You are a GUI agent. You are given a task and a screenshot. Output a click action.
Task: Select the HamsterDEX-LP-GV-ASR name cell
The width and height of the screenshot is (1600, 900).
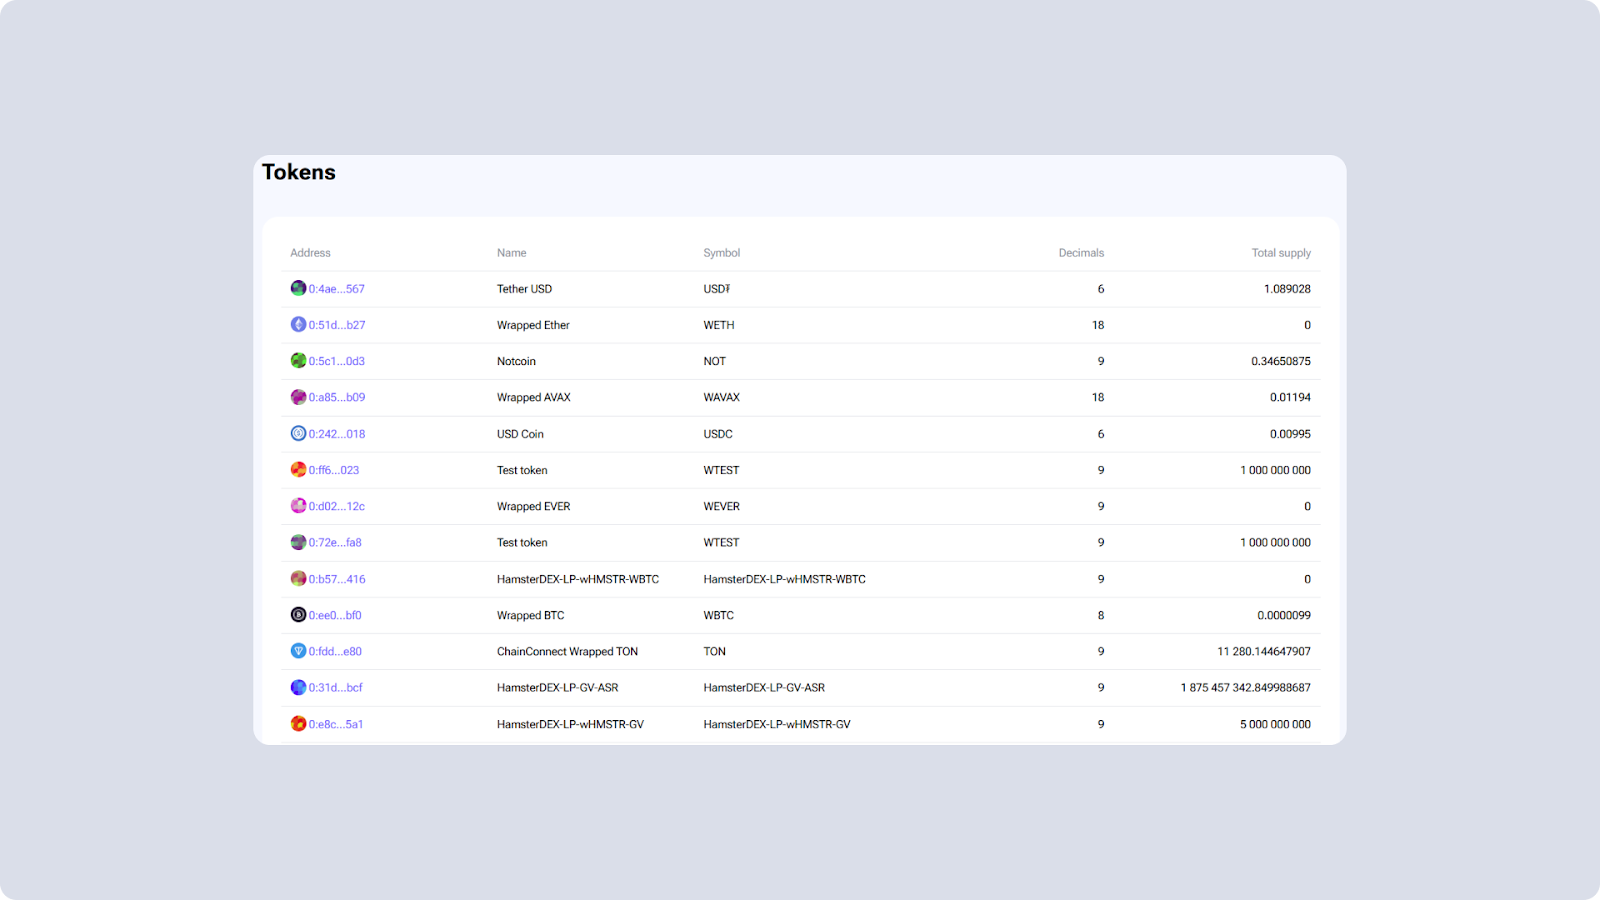557,687
